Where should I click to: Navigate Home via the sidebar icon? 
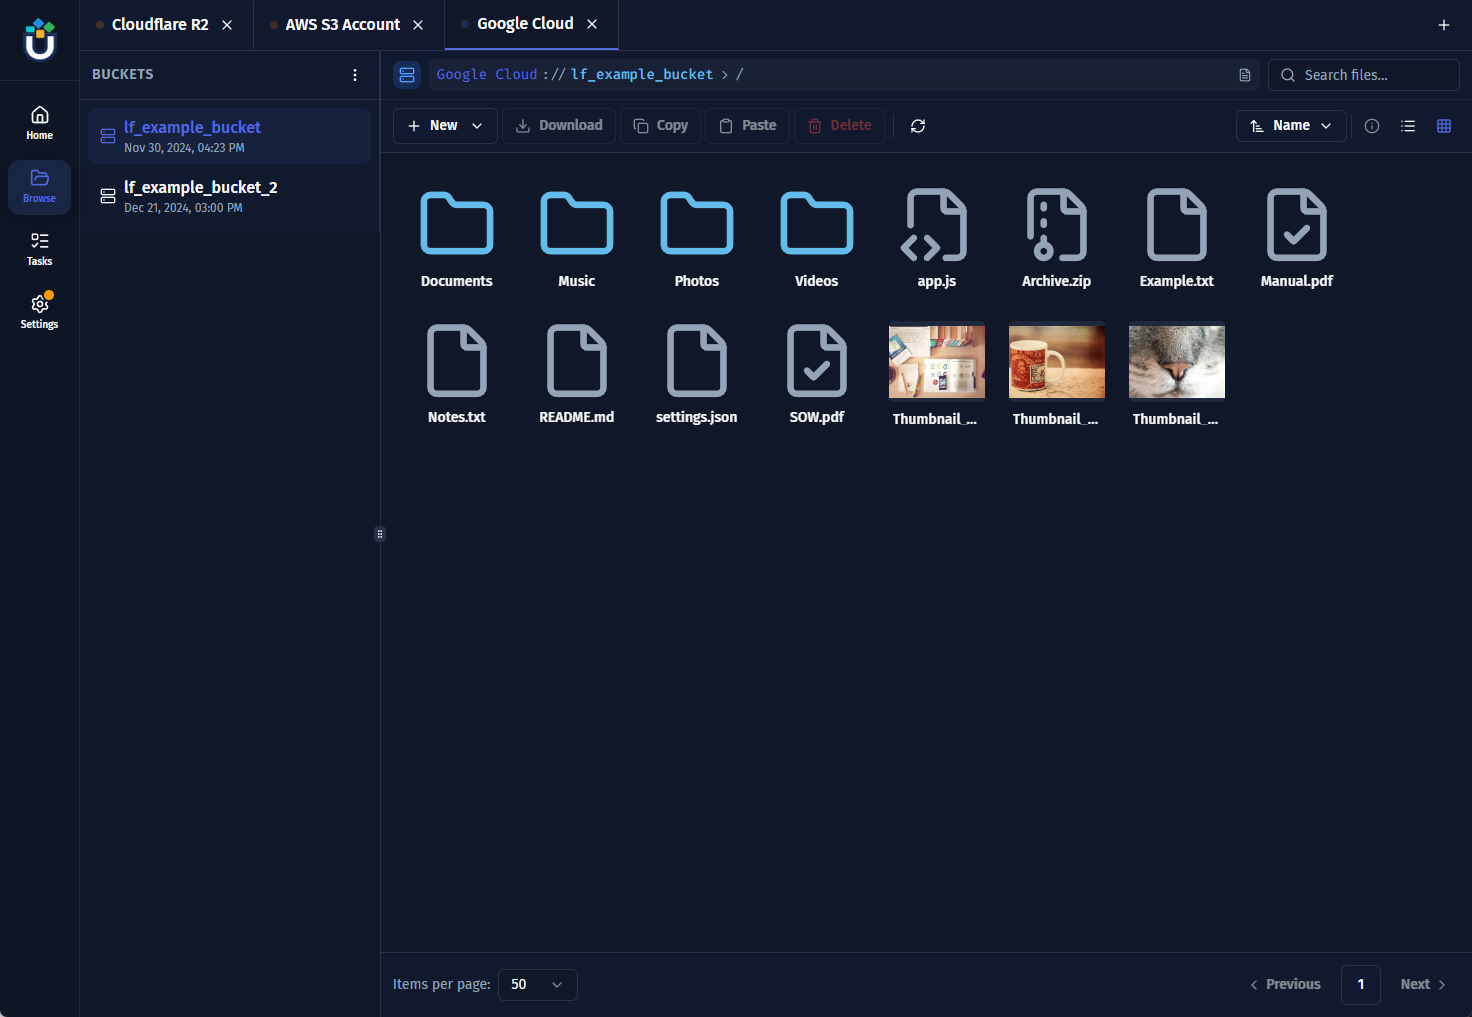point(39,122)
